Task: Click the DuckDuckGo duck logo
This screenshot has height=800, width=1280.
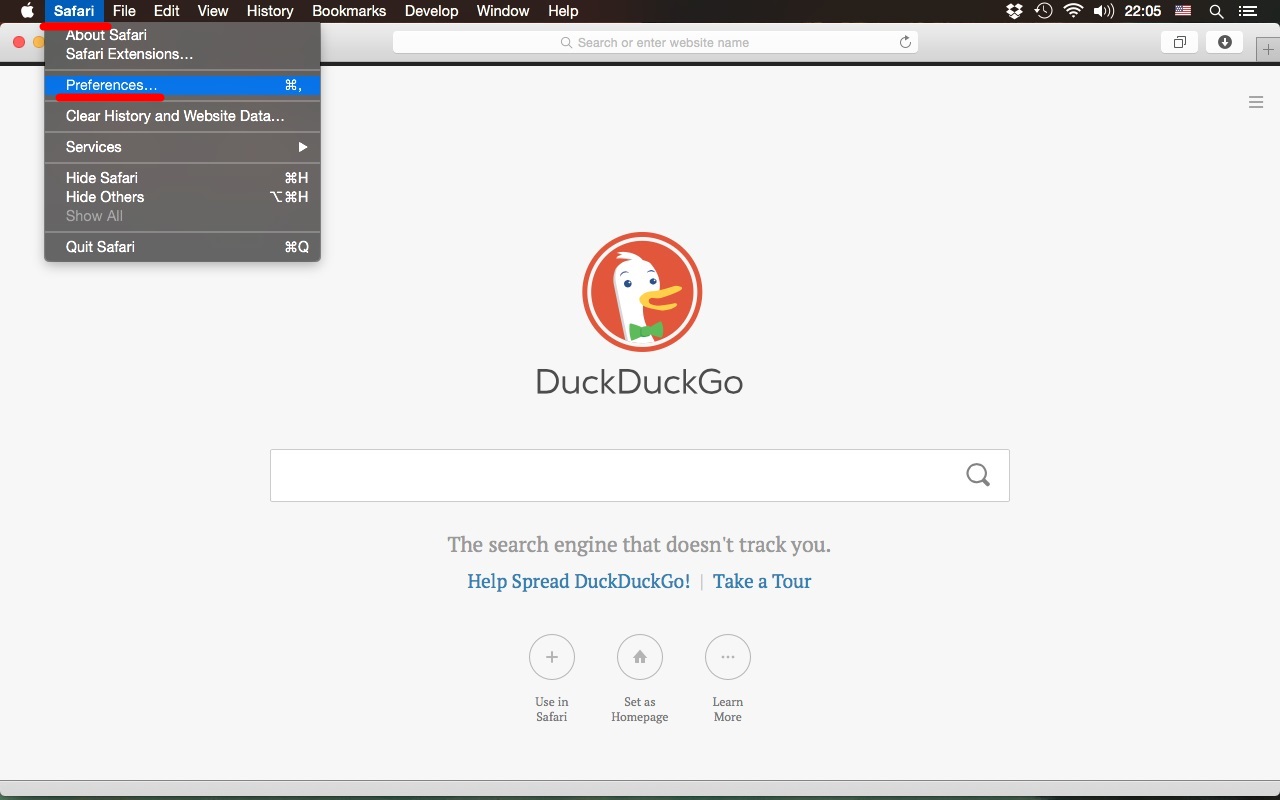Action: pos(642,292)
